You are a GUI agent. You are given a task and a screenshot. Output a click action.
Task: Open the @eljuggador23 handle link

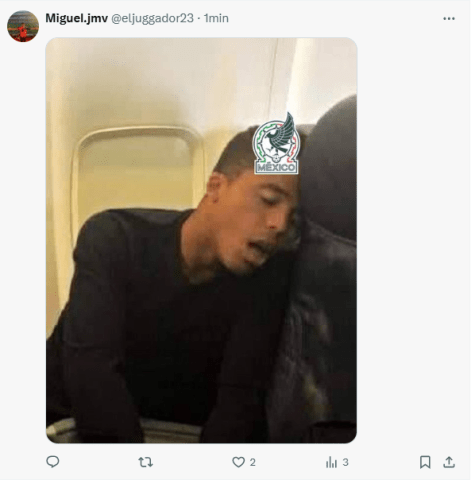click(152, 18)
